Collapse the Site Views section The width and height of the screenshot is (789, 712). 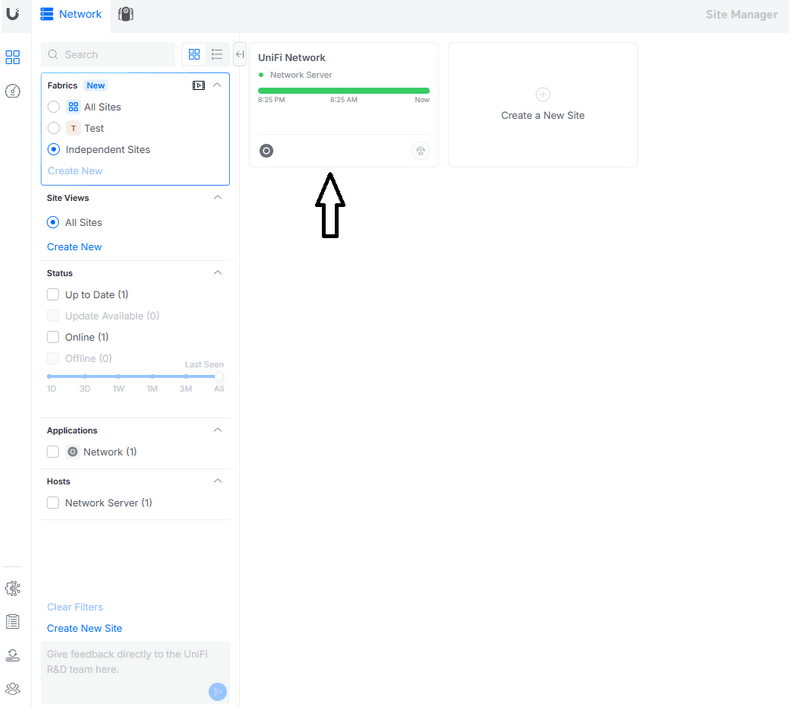pos(218,198)
